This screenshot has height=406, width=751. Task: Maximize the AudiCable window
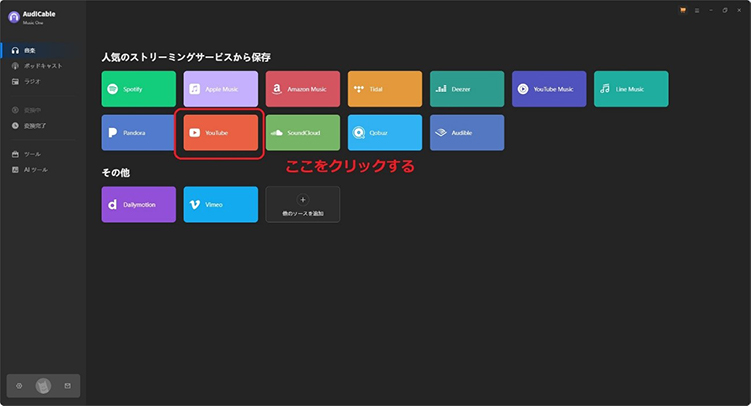(725, 11)
